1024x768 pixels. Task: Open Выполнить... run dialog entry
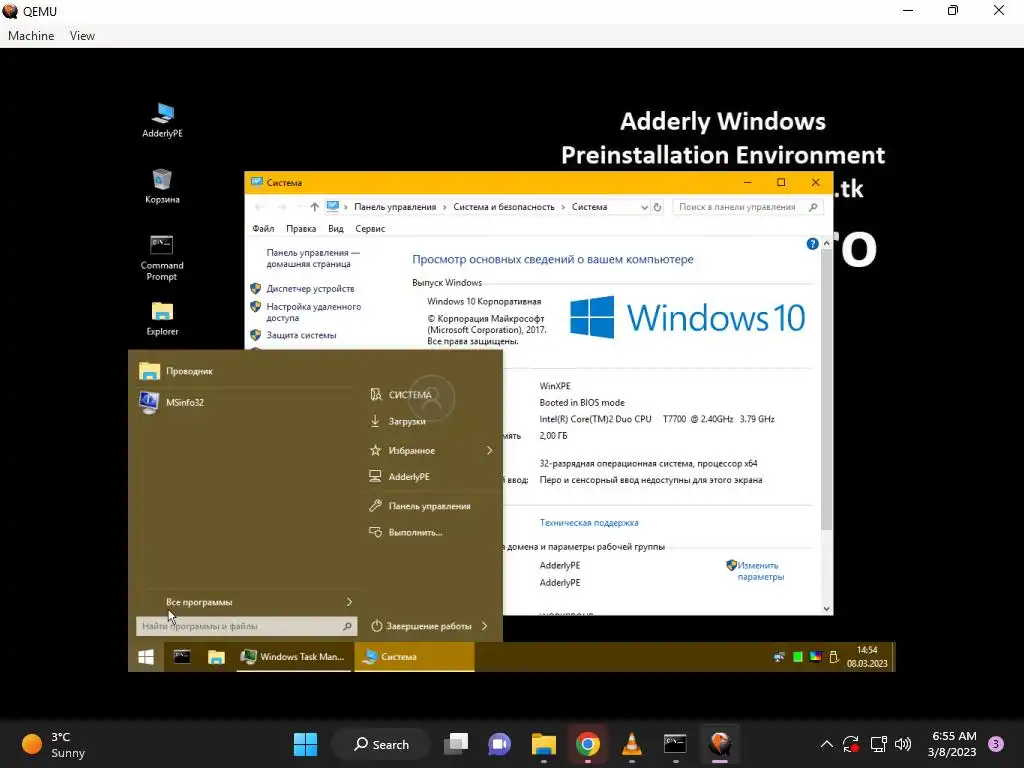pos(415,532)
